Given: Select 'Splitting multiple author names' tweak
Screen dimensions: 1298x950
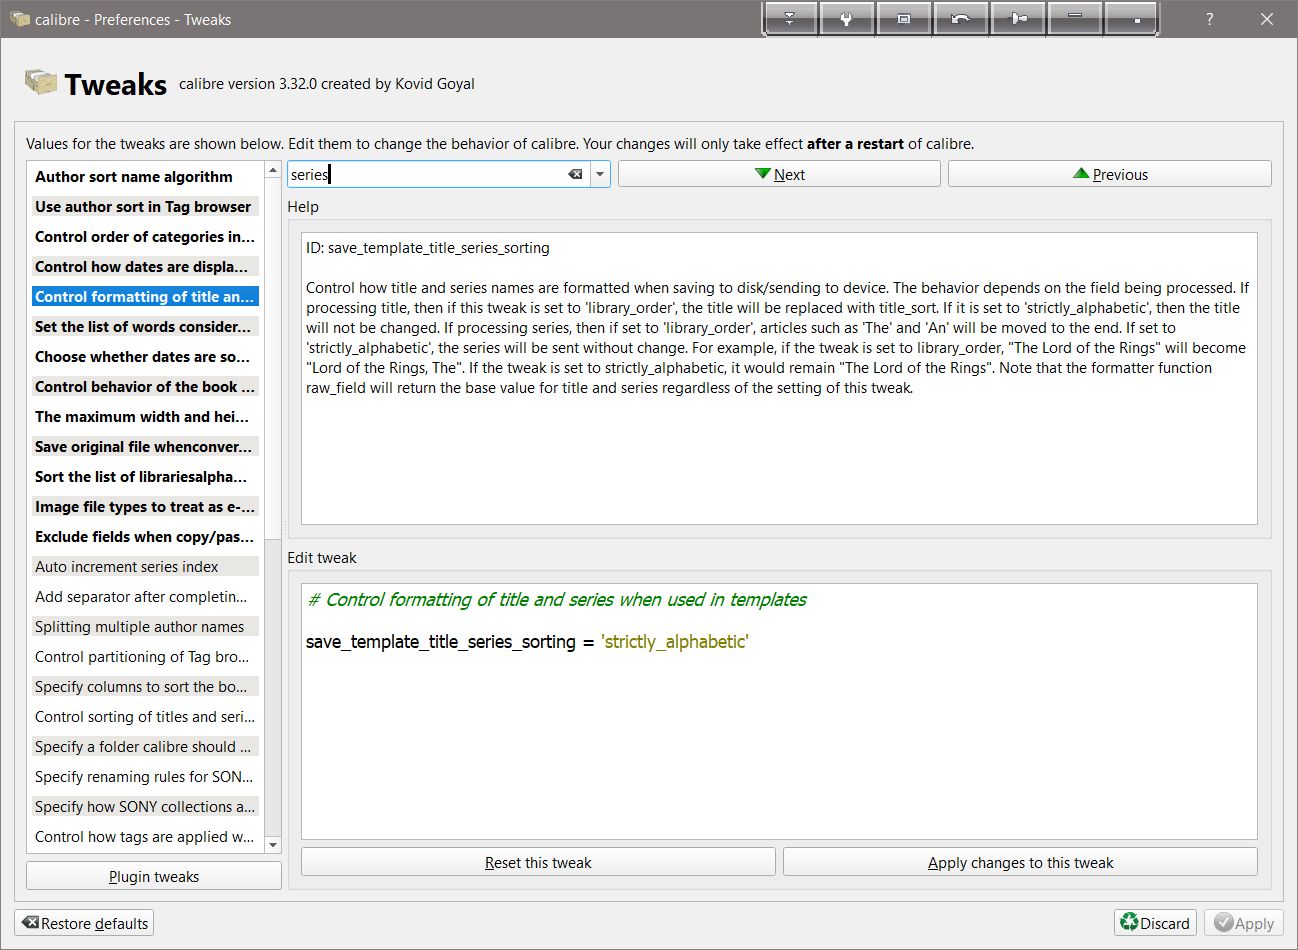Looking at the screenshot, I should (146, 627).
